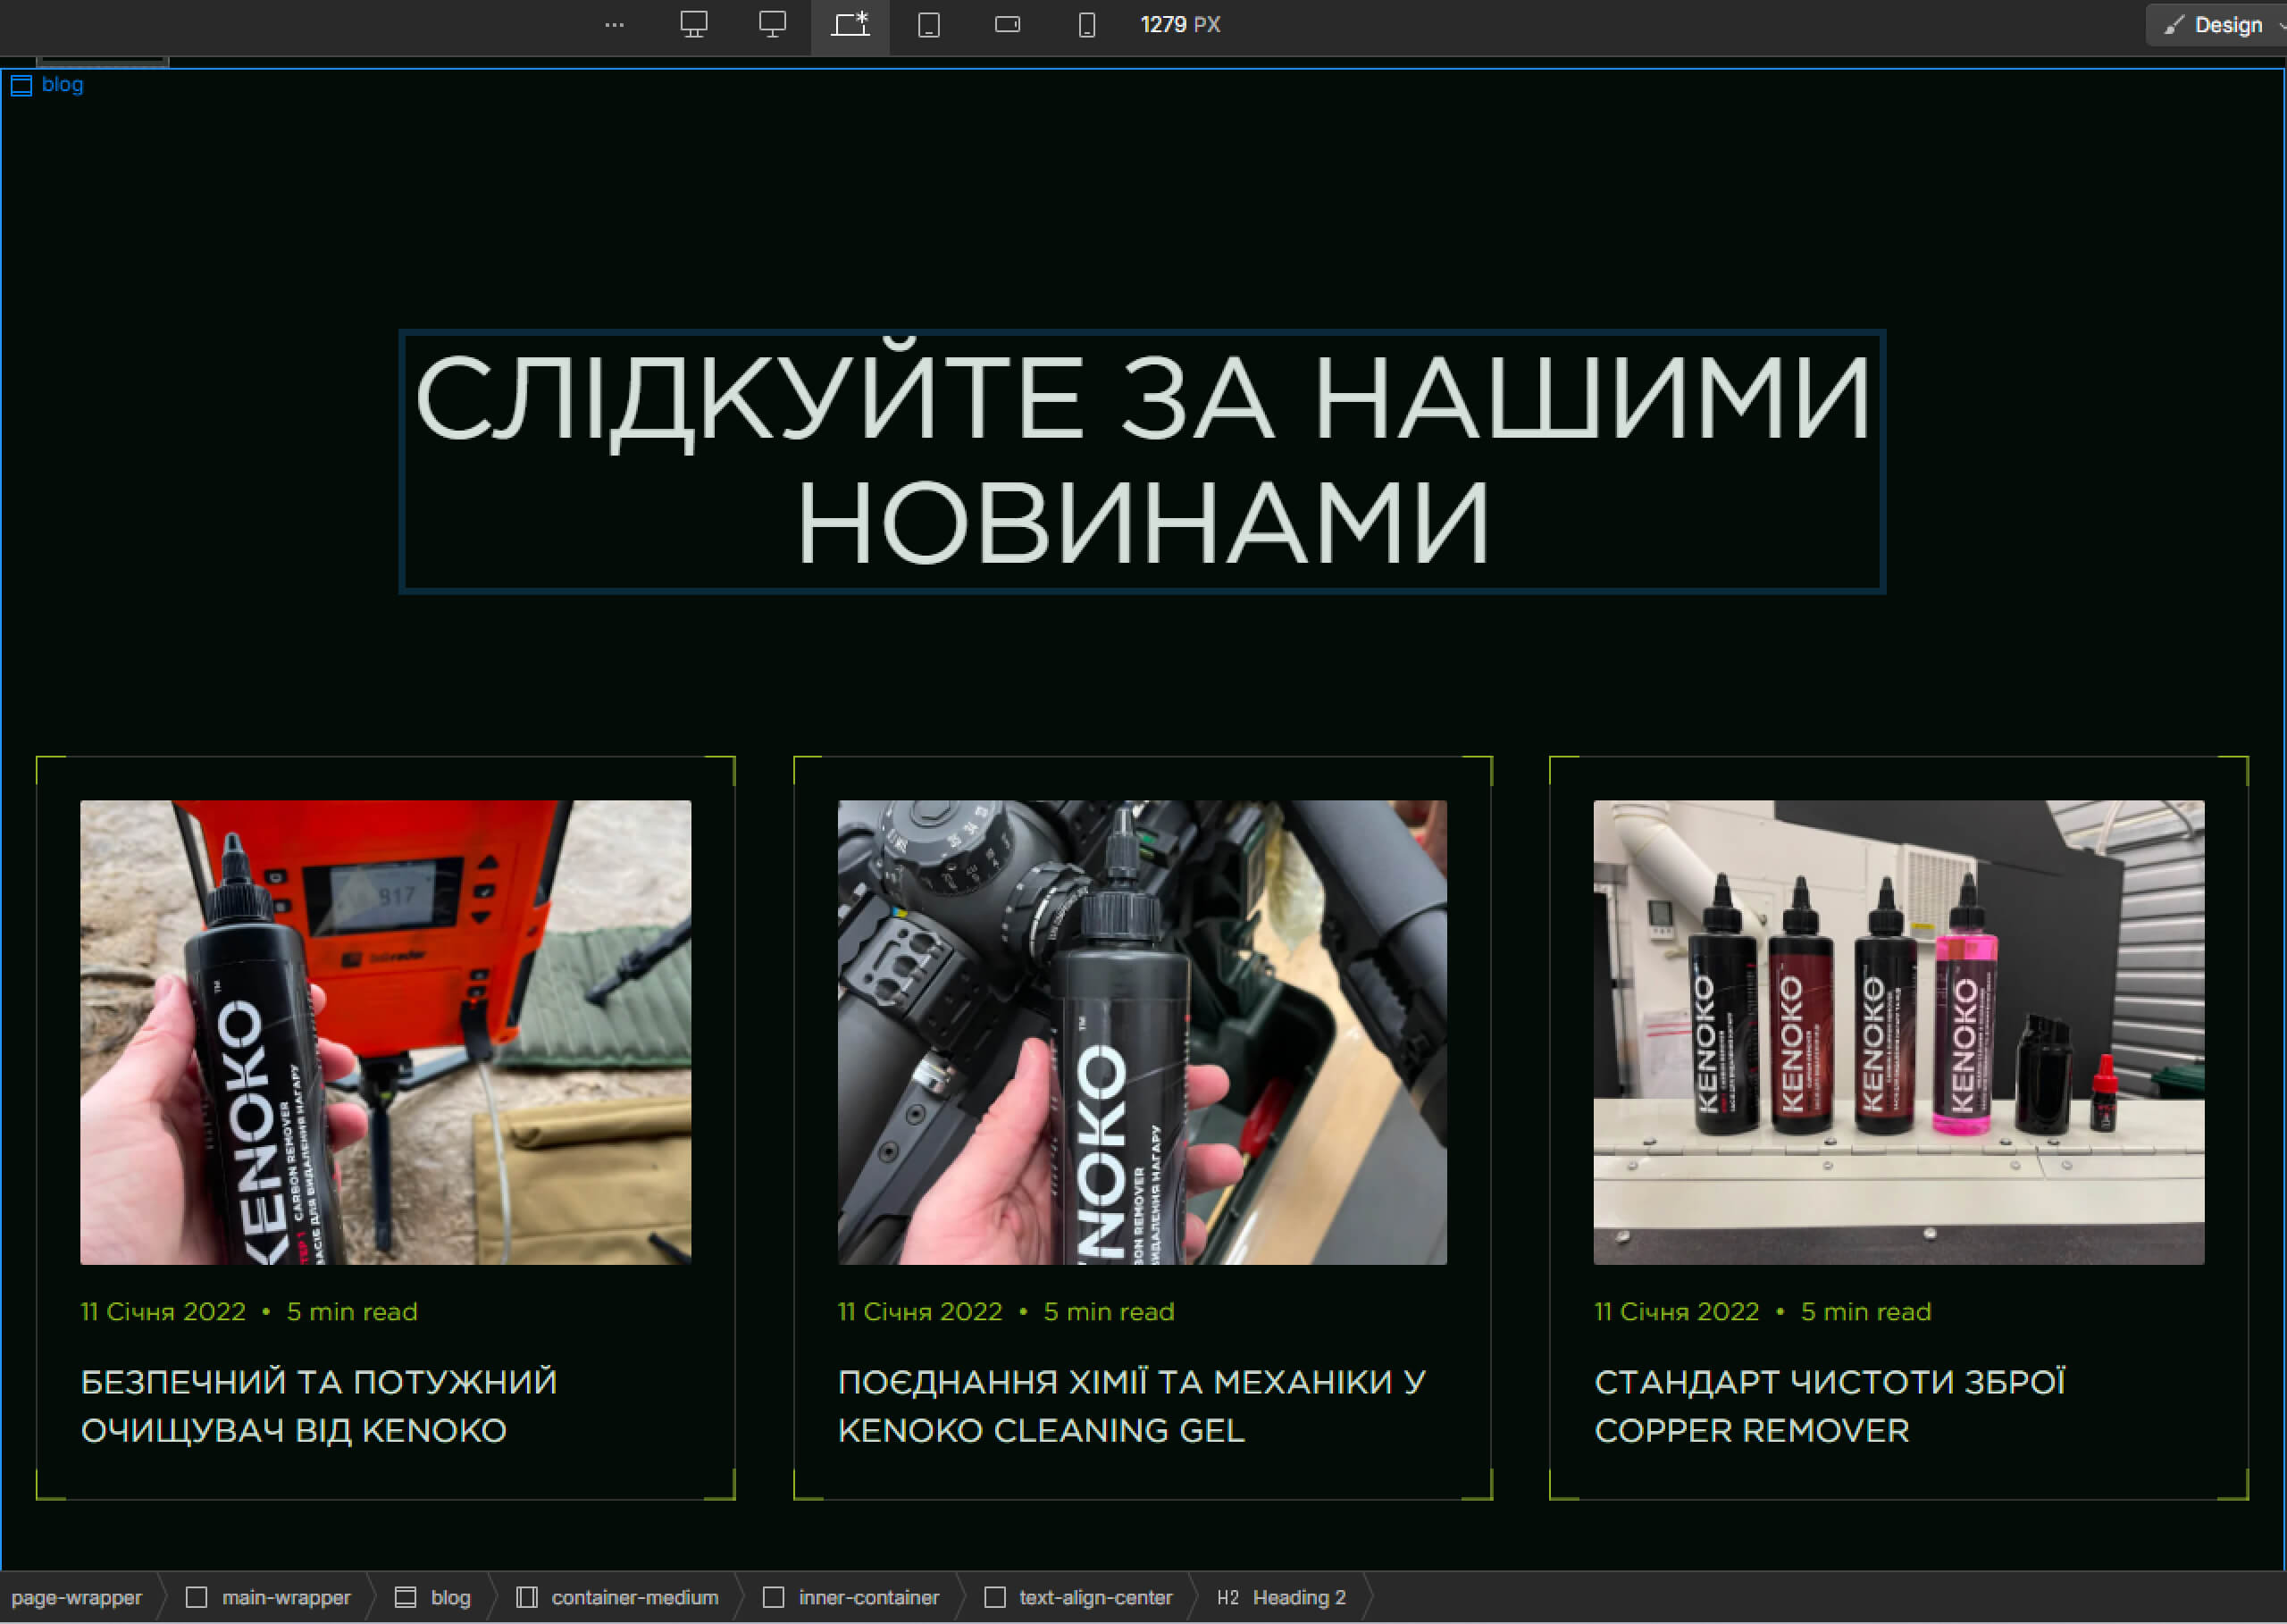Select H2 Heading 2 in the breadcrumb bar
The width and height of the screenshot is (2287, 1624).
point(1281,1598)
